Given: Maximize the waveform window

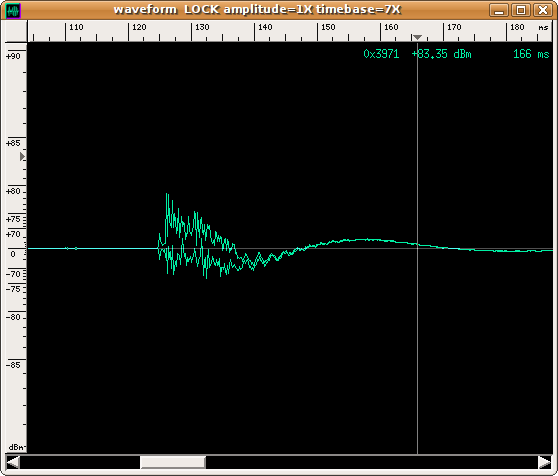Looking at the screenshot, I should tap(521, 10).
